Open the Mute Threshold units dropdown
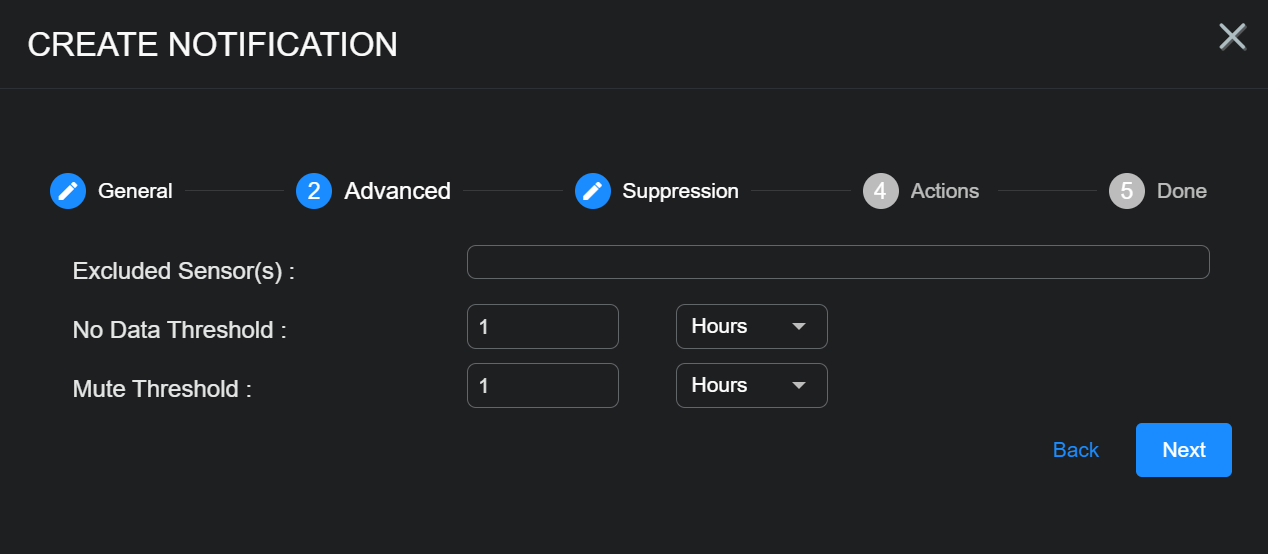Viewport: 1268px width, 554px height. pos(751,386)
